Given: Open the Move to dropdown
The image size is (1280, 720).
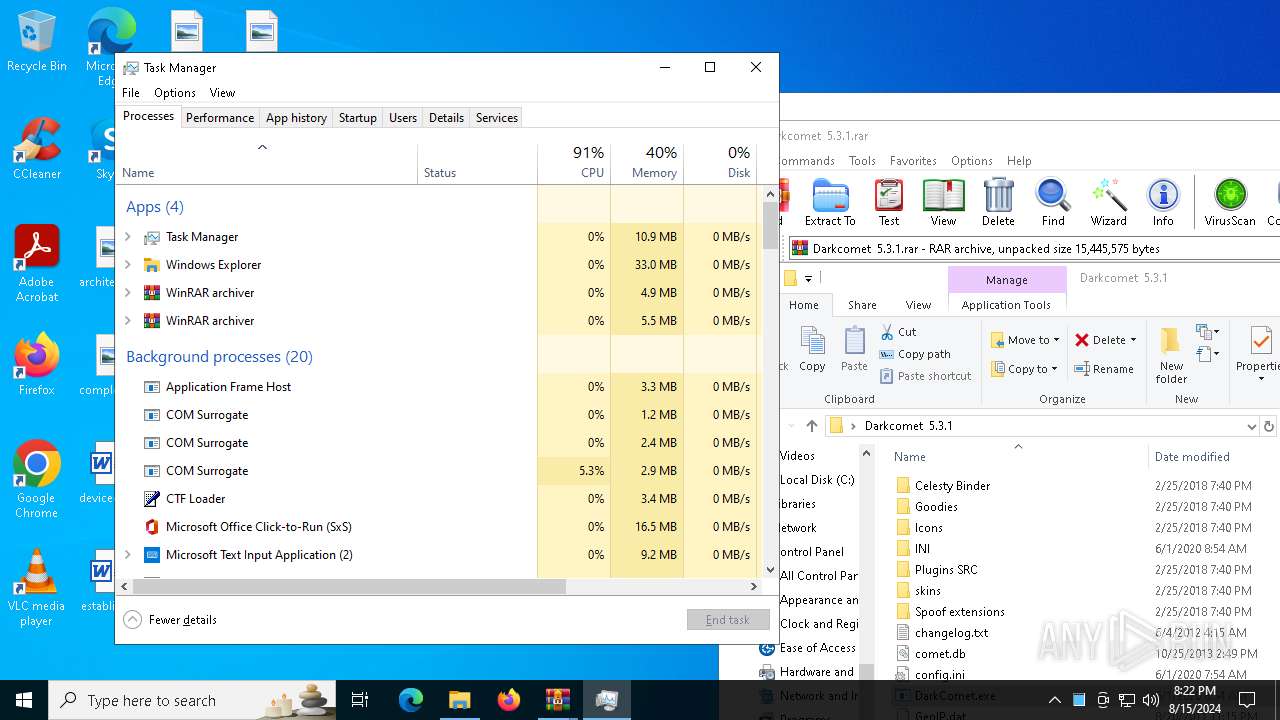Looking at the screenshot, I should coord(1025,340).
